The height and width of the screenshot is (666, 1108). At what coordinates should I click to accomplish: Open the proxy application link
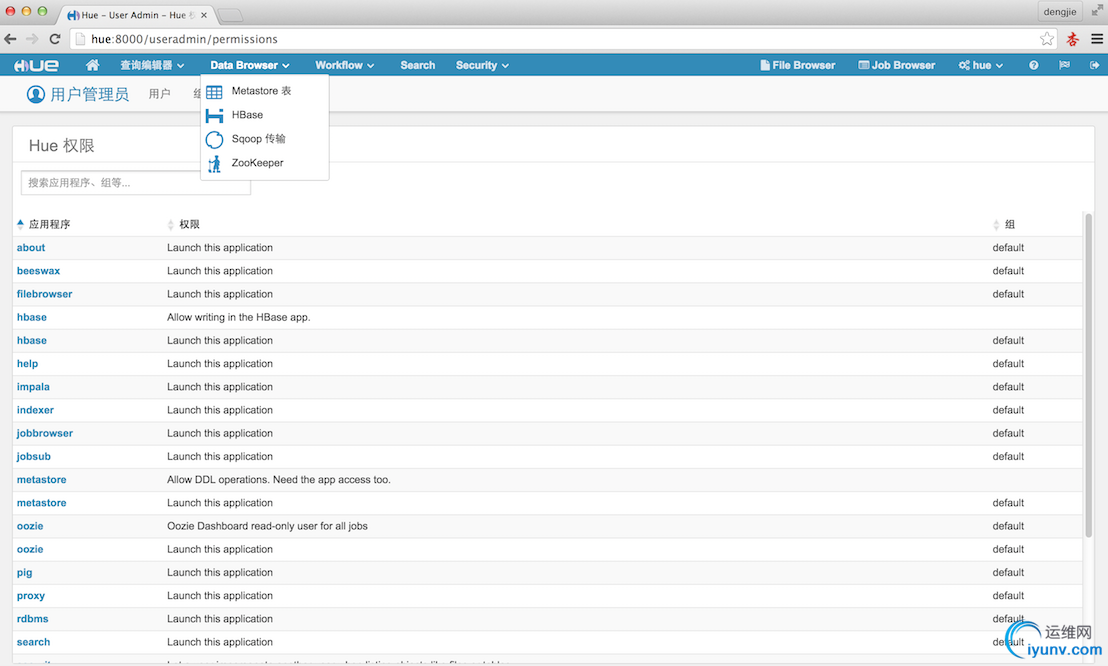coord(31,596)
